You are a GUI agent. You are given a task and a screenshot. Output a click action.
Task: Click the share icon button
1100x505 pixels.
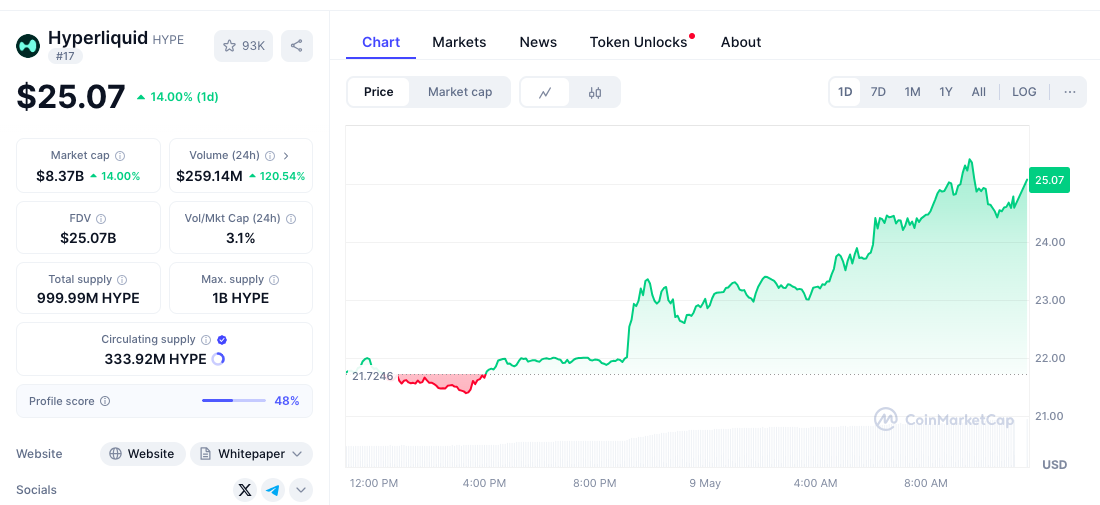click(297, 46)
